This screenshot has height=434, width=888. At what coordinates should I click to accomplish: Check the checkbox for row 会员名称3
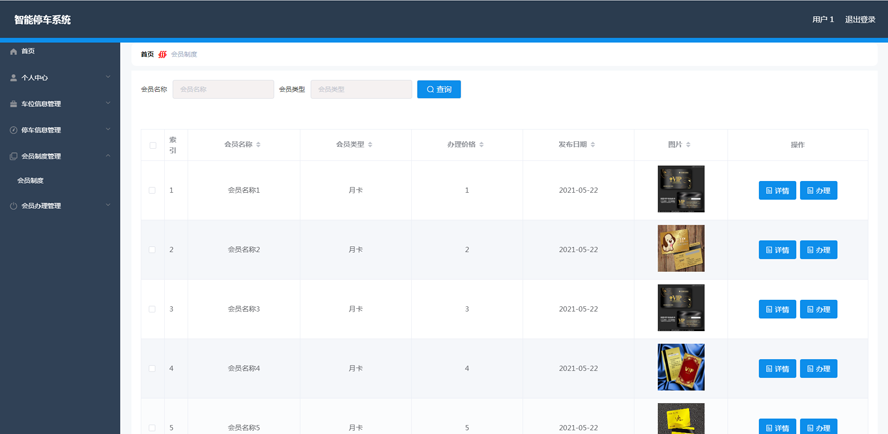point(153,309)
